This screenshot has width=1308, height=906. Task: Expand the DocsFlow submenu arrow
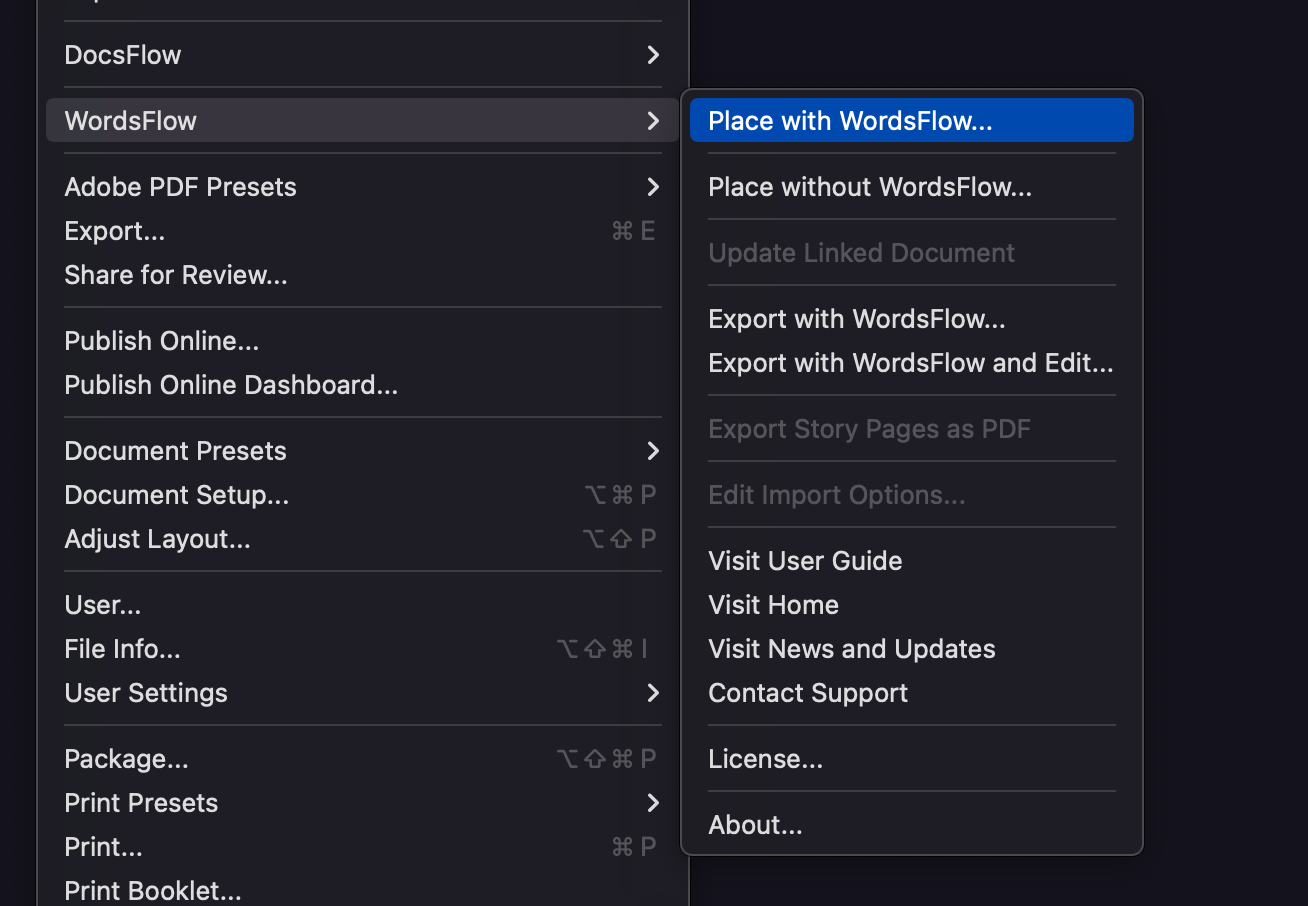pyautogui.click(x=652, y=55)
